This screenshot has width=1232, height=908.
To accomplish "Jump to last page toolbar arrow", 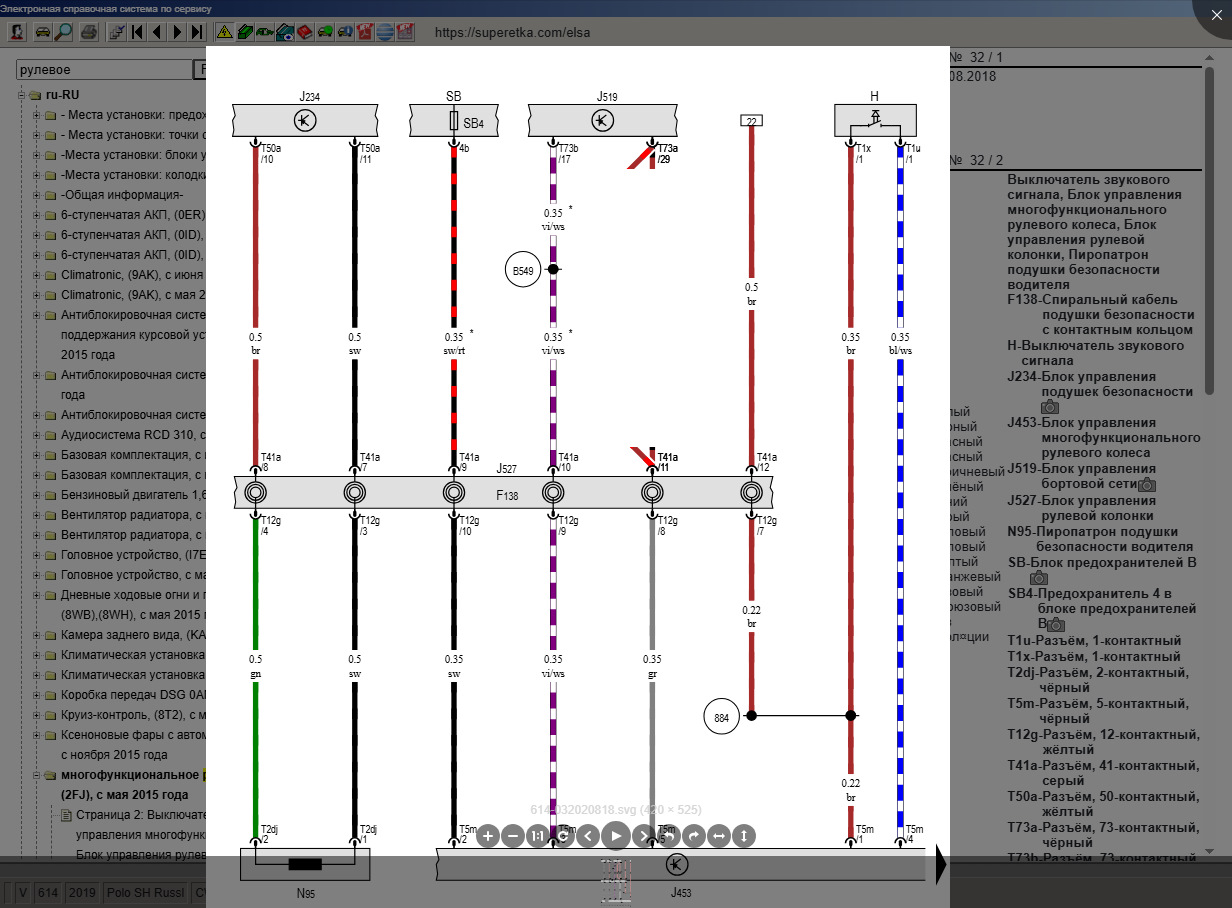I will point(198,32).
